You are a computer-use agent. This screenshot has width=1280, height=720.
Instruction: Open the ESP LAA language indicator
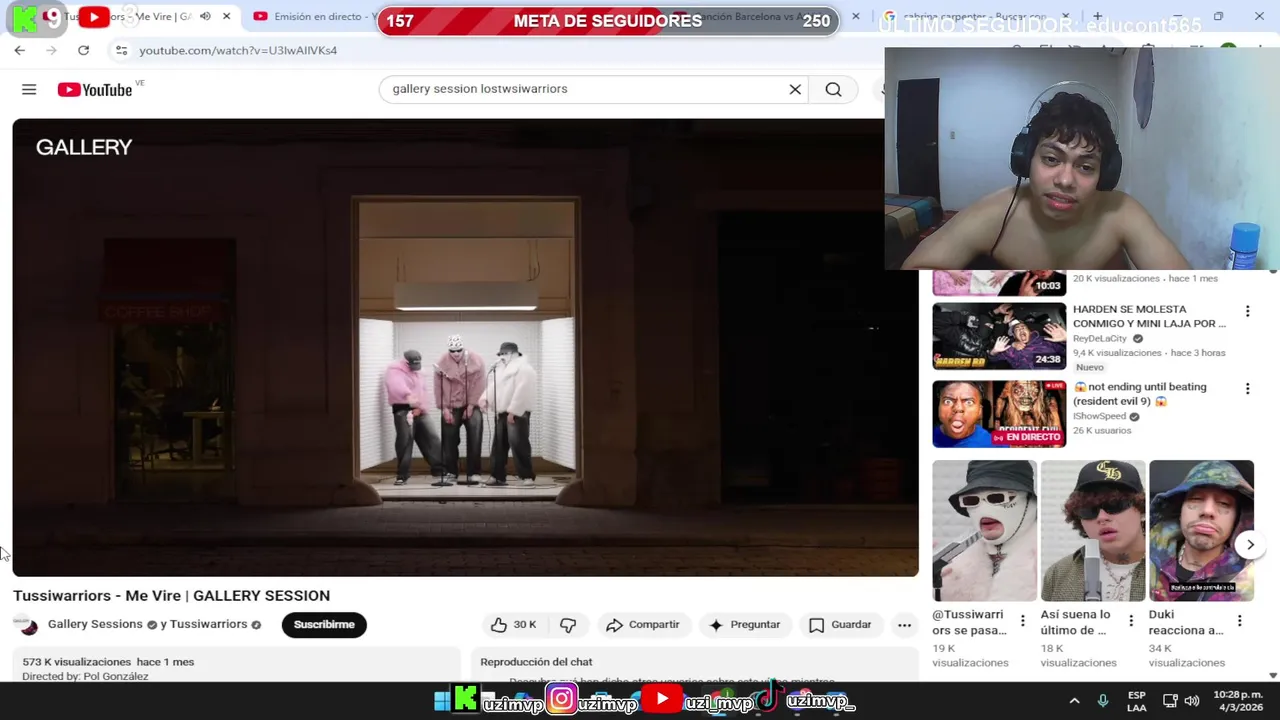pos(1137,701)
